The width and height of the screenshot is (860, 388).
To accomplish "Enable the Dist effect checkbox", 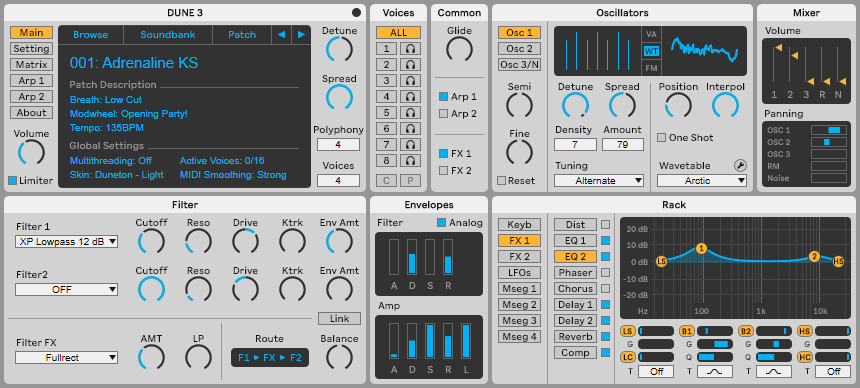I will [x=606, y=224].
